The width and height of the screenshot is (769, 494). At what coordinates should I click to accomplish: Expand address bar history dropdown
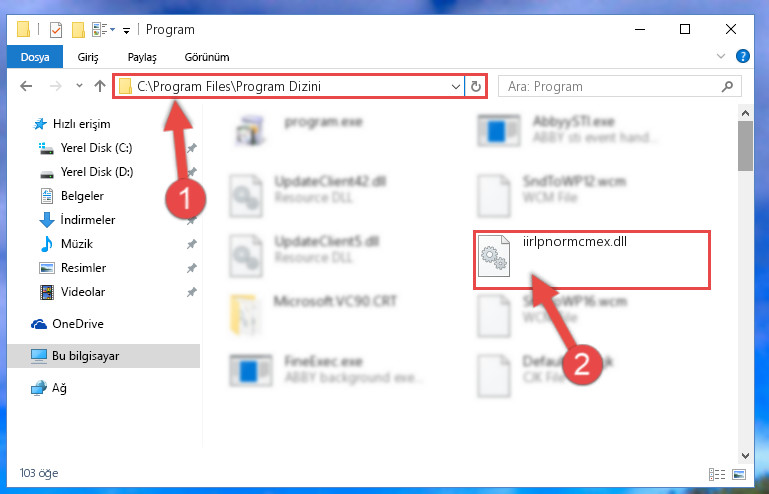click(x=455, y=87)
